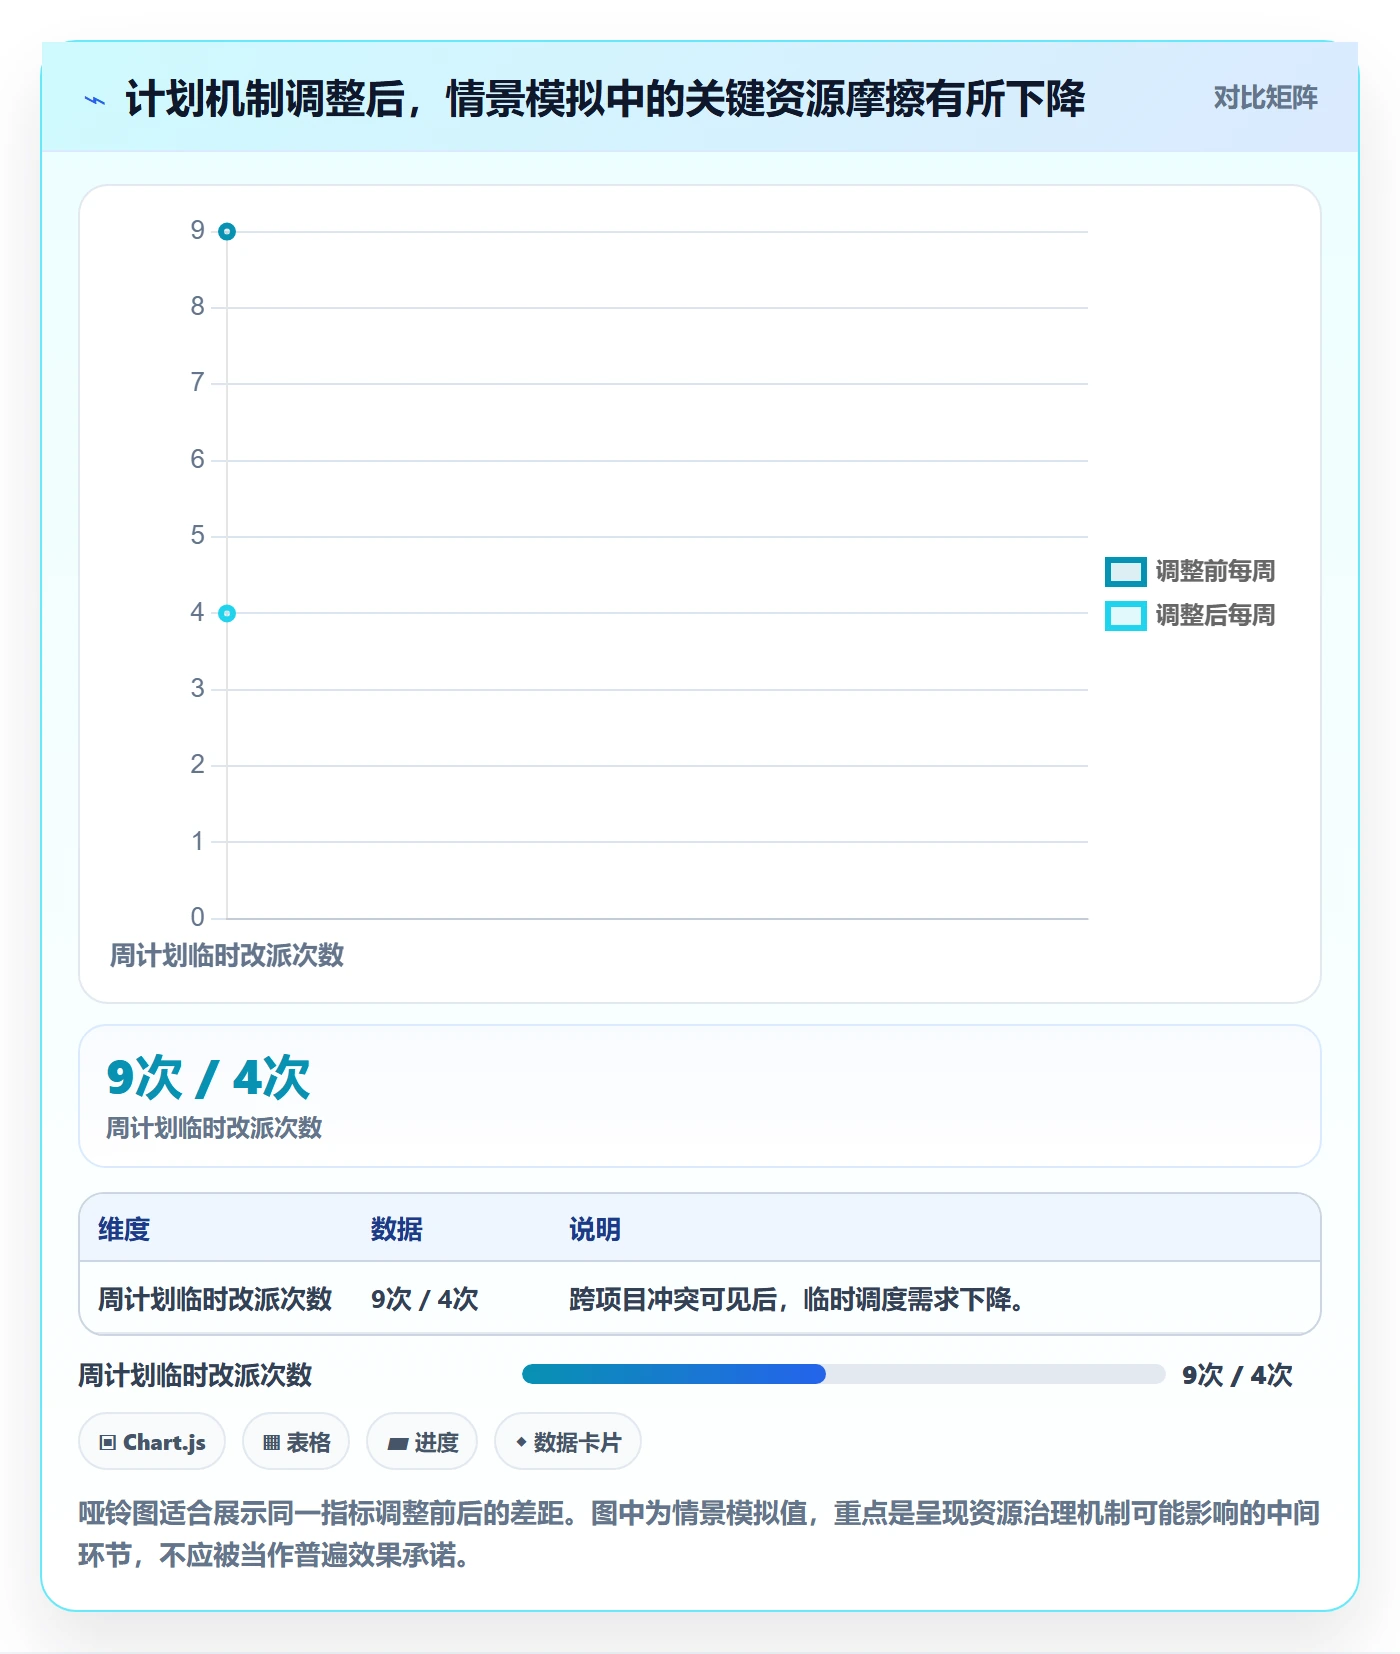This screenshot has height=1654, width=1400.
Task: Click the data card caption 周计划临时改派次数
Action: (214, 1128)
